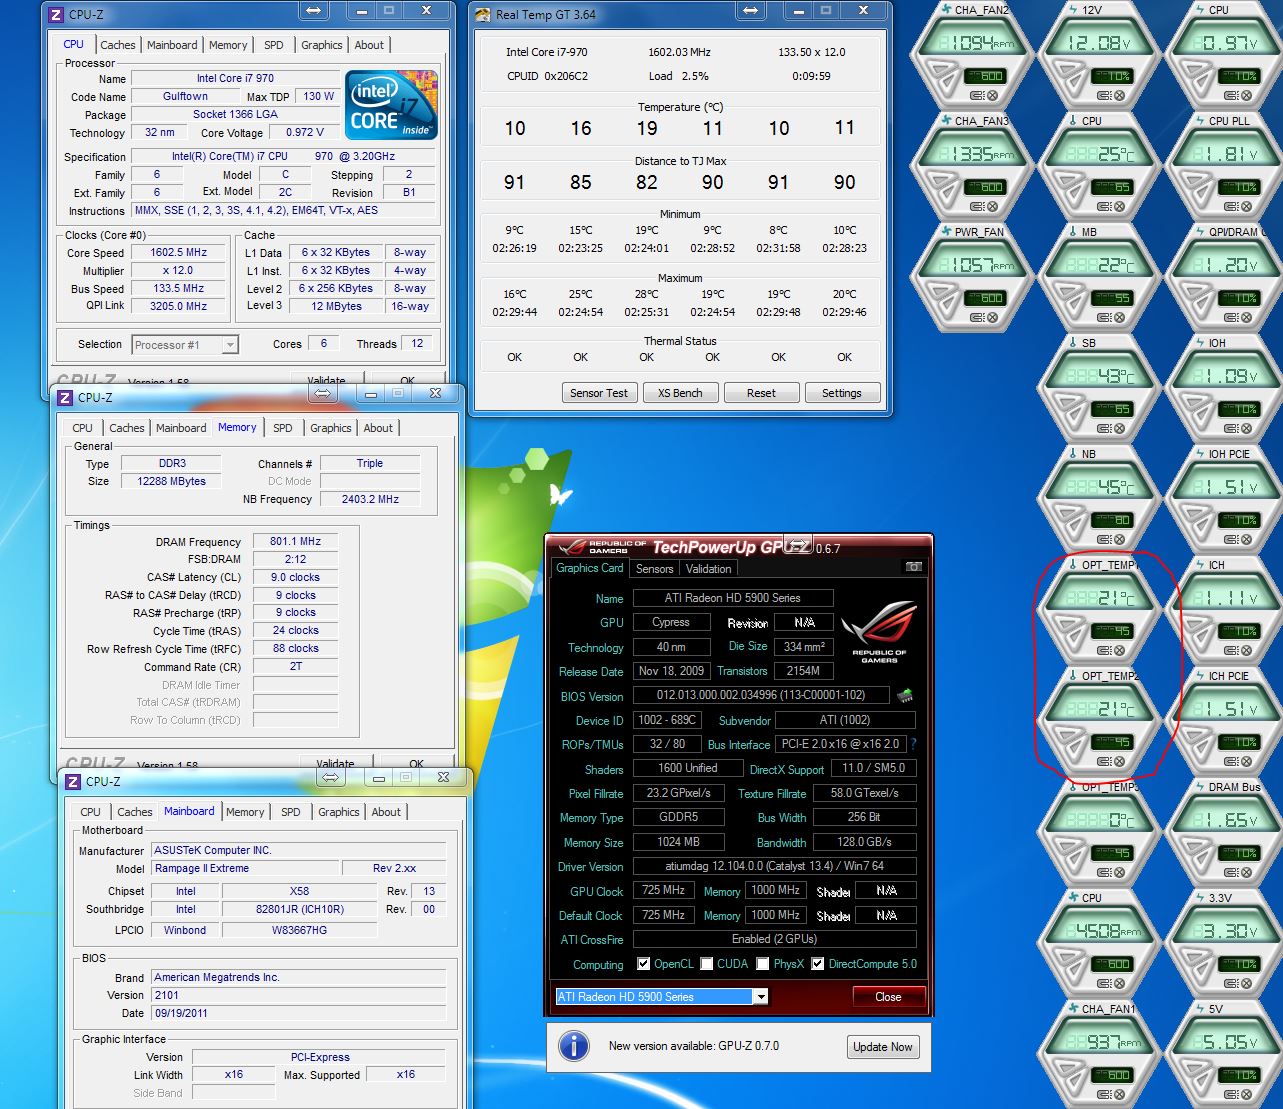Click Driver Version atiumdag field
The width and height of the screenshot is (1283, 1109).
(x=775, y=866)
